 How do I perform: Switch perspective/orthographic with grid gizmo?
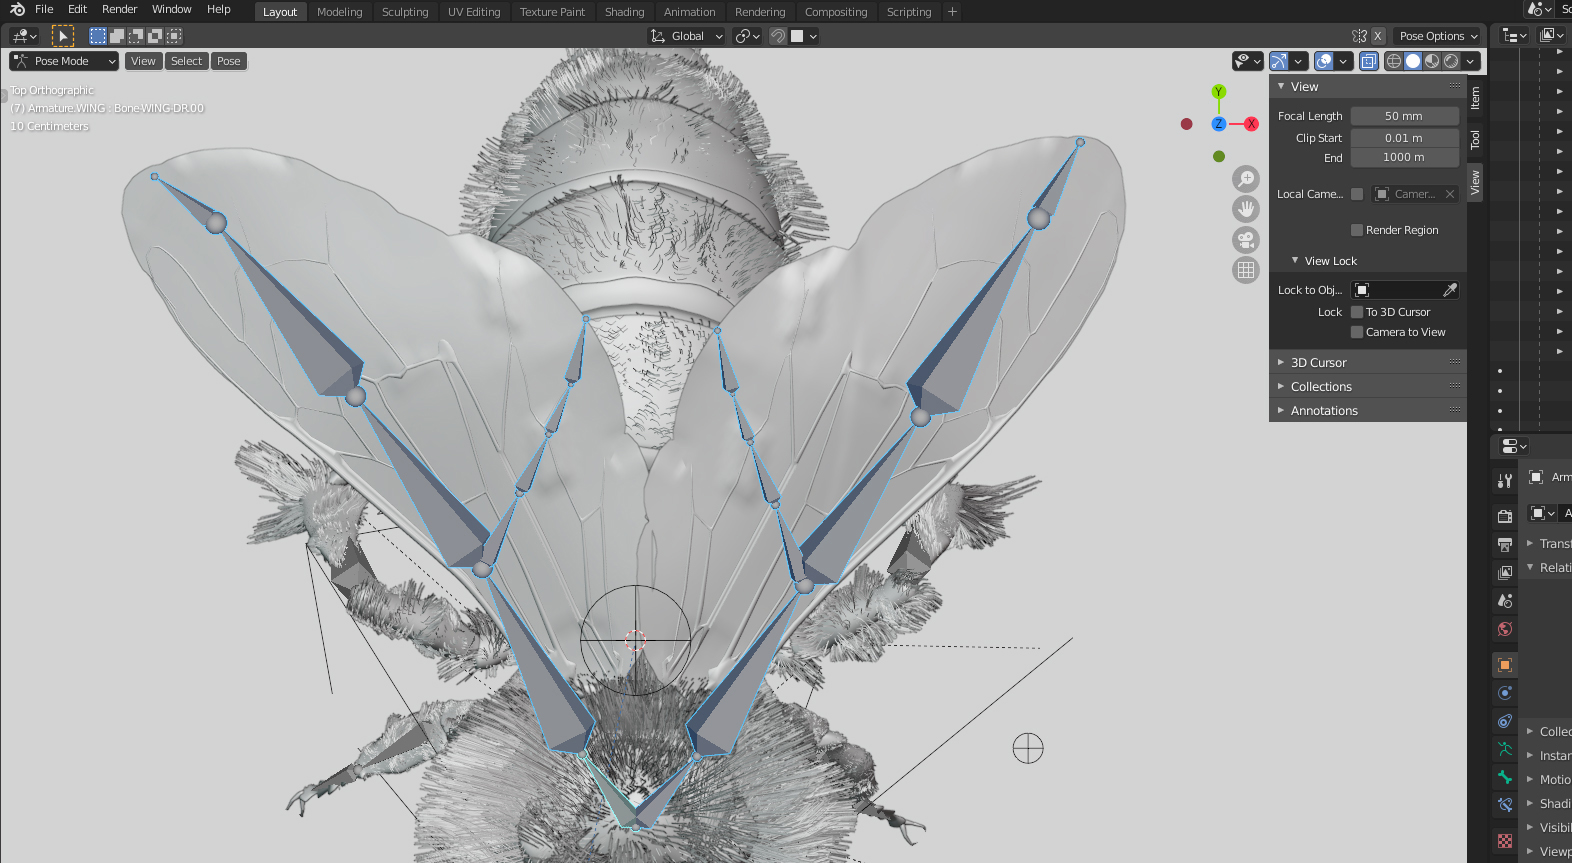point(1246,270)
